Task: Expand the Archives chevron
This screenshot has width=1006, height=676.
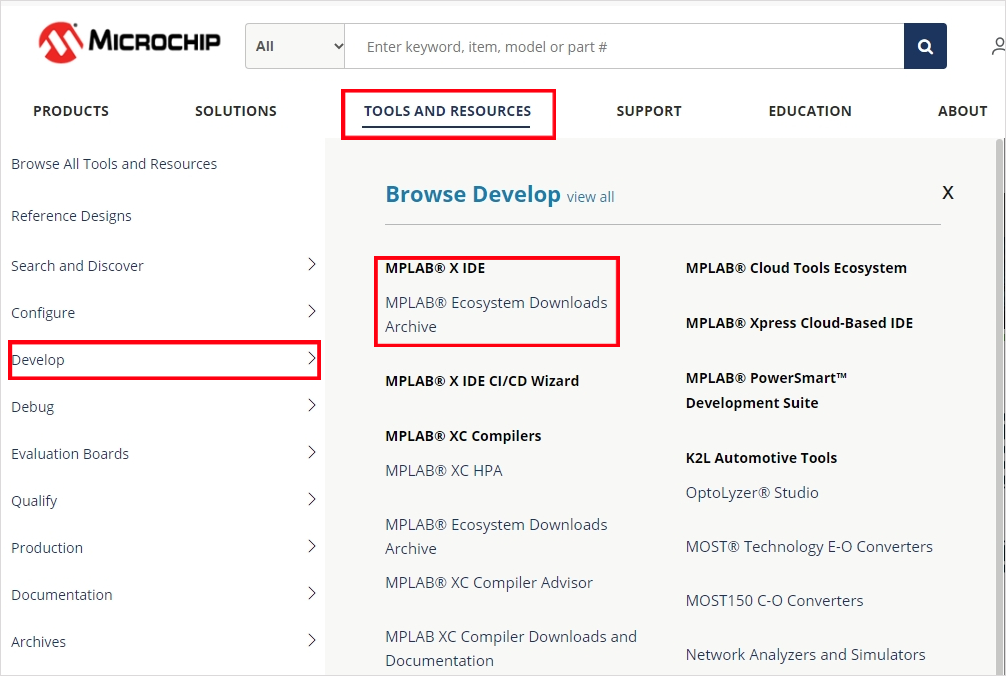Action: tap(312, 640)
